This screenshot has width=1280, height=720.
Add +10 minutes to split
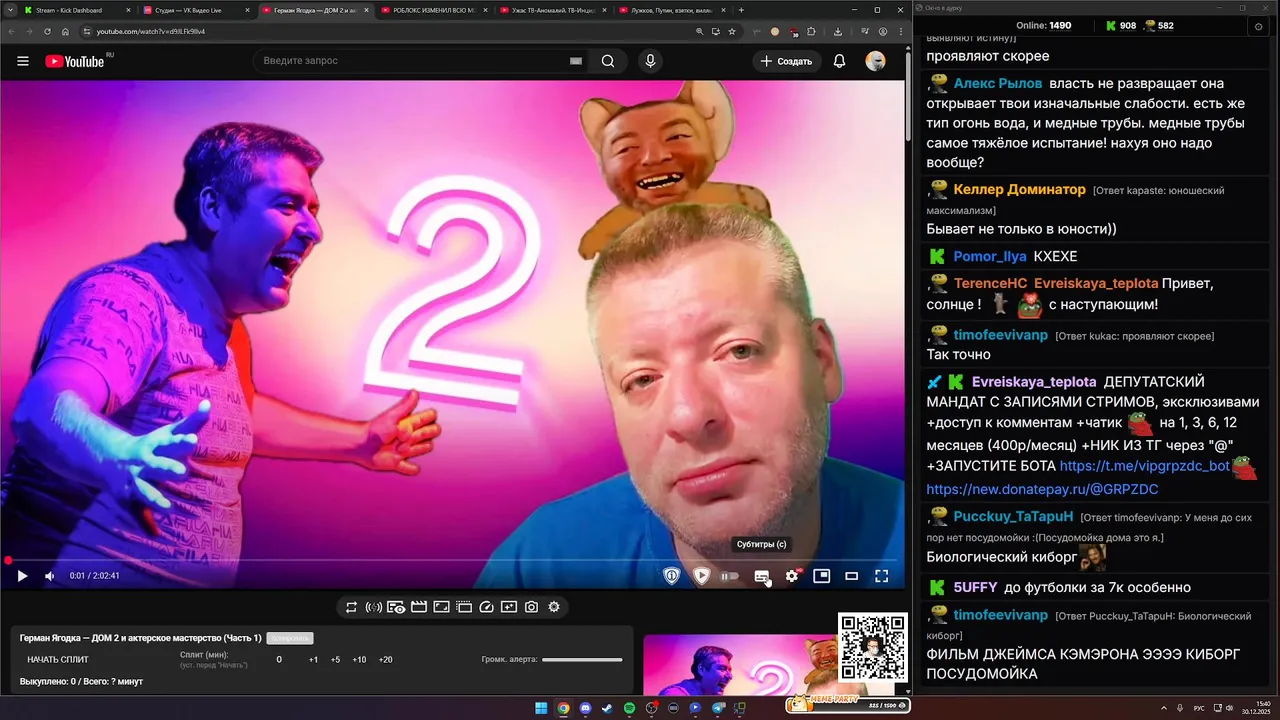click(x=360, y=659)
